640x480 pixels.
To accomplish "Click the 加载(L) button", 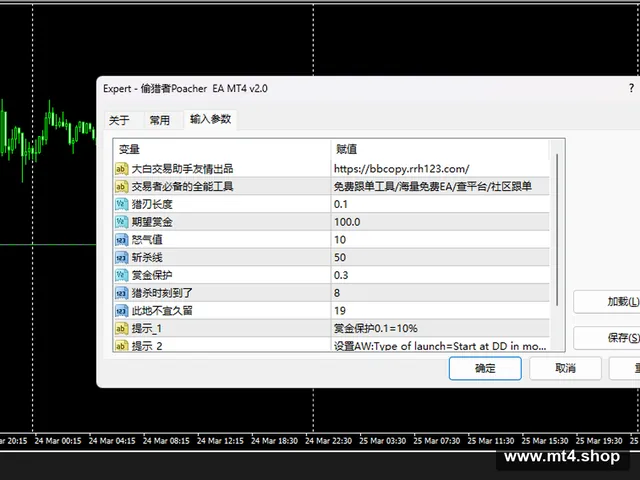I will [607, 302].
